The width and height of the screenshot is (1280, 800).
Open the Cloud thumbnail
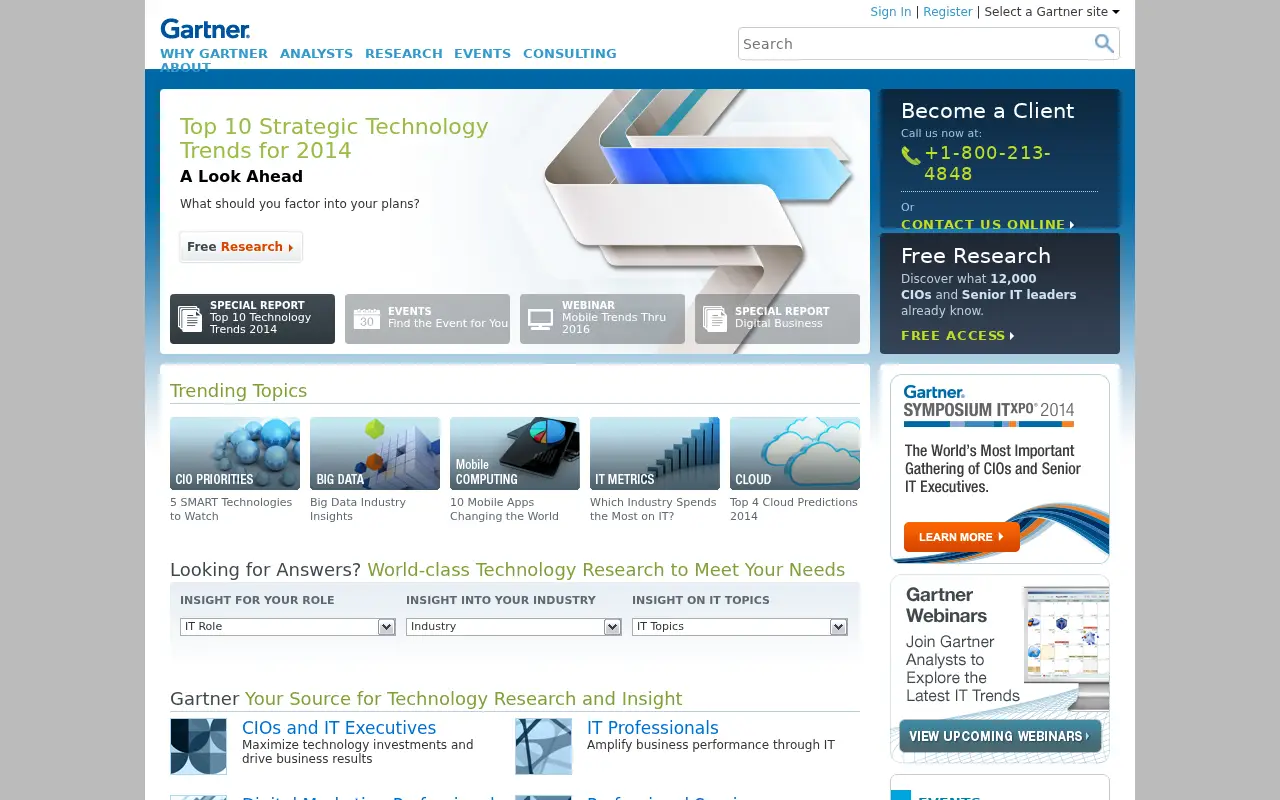pos(795,453)
